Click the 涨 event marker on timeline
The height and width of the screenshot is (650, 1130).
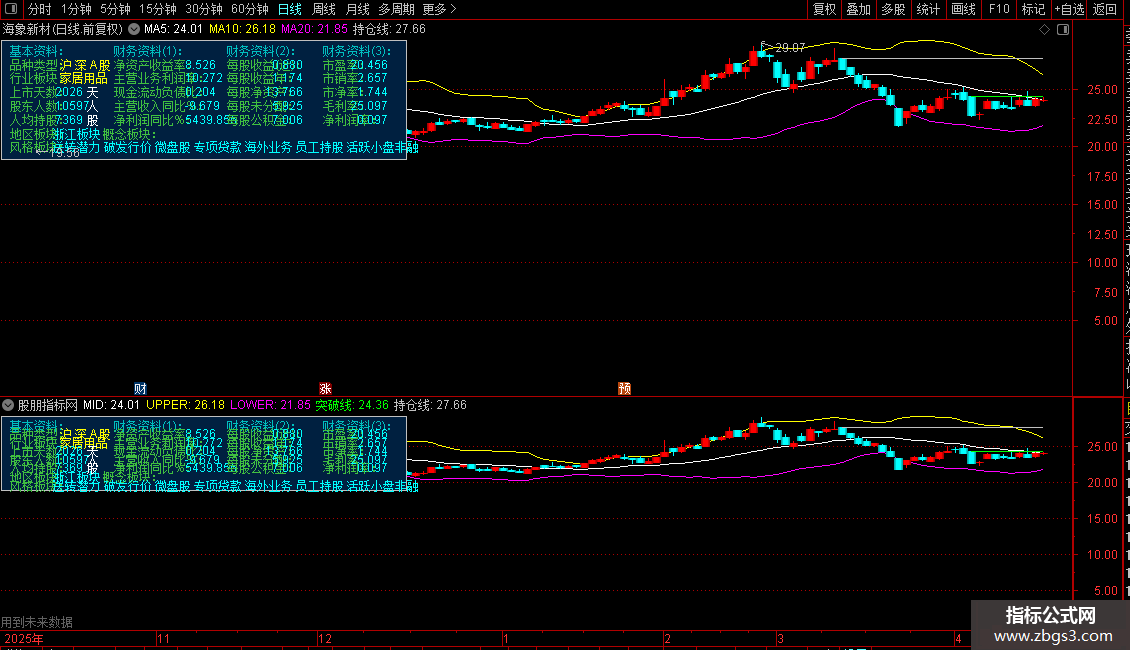(325, 388)
